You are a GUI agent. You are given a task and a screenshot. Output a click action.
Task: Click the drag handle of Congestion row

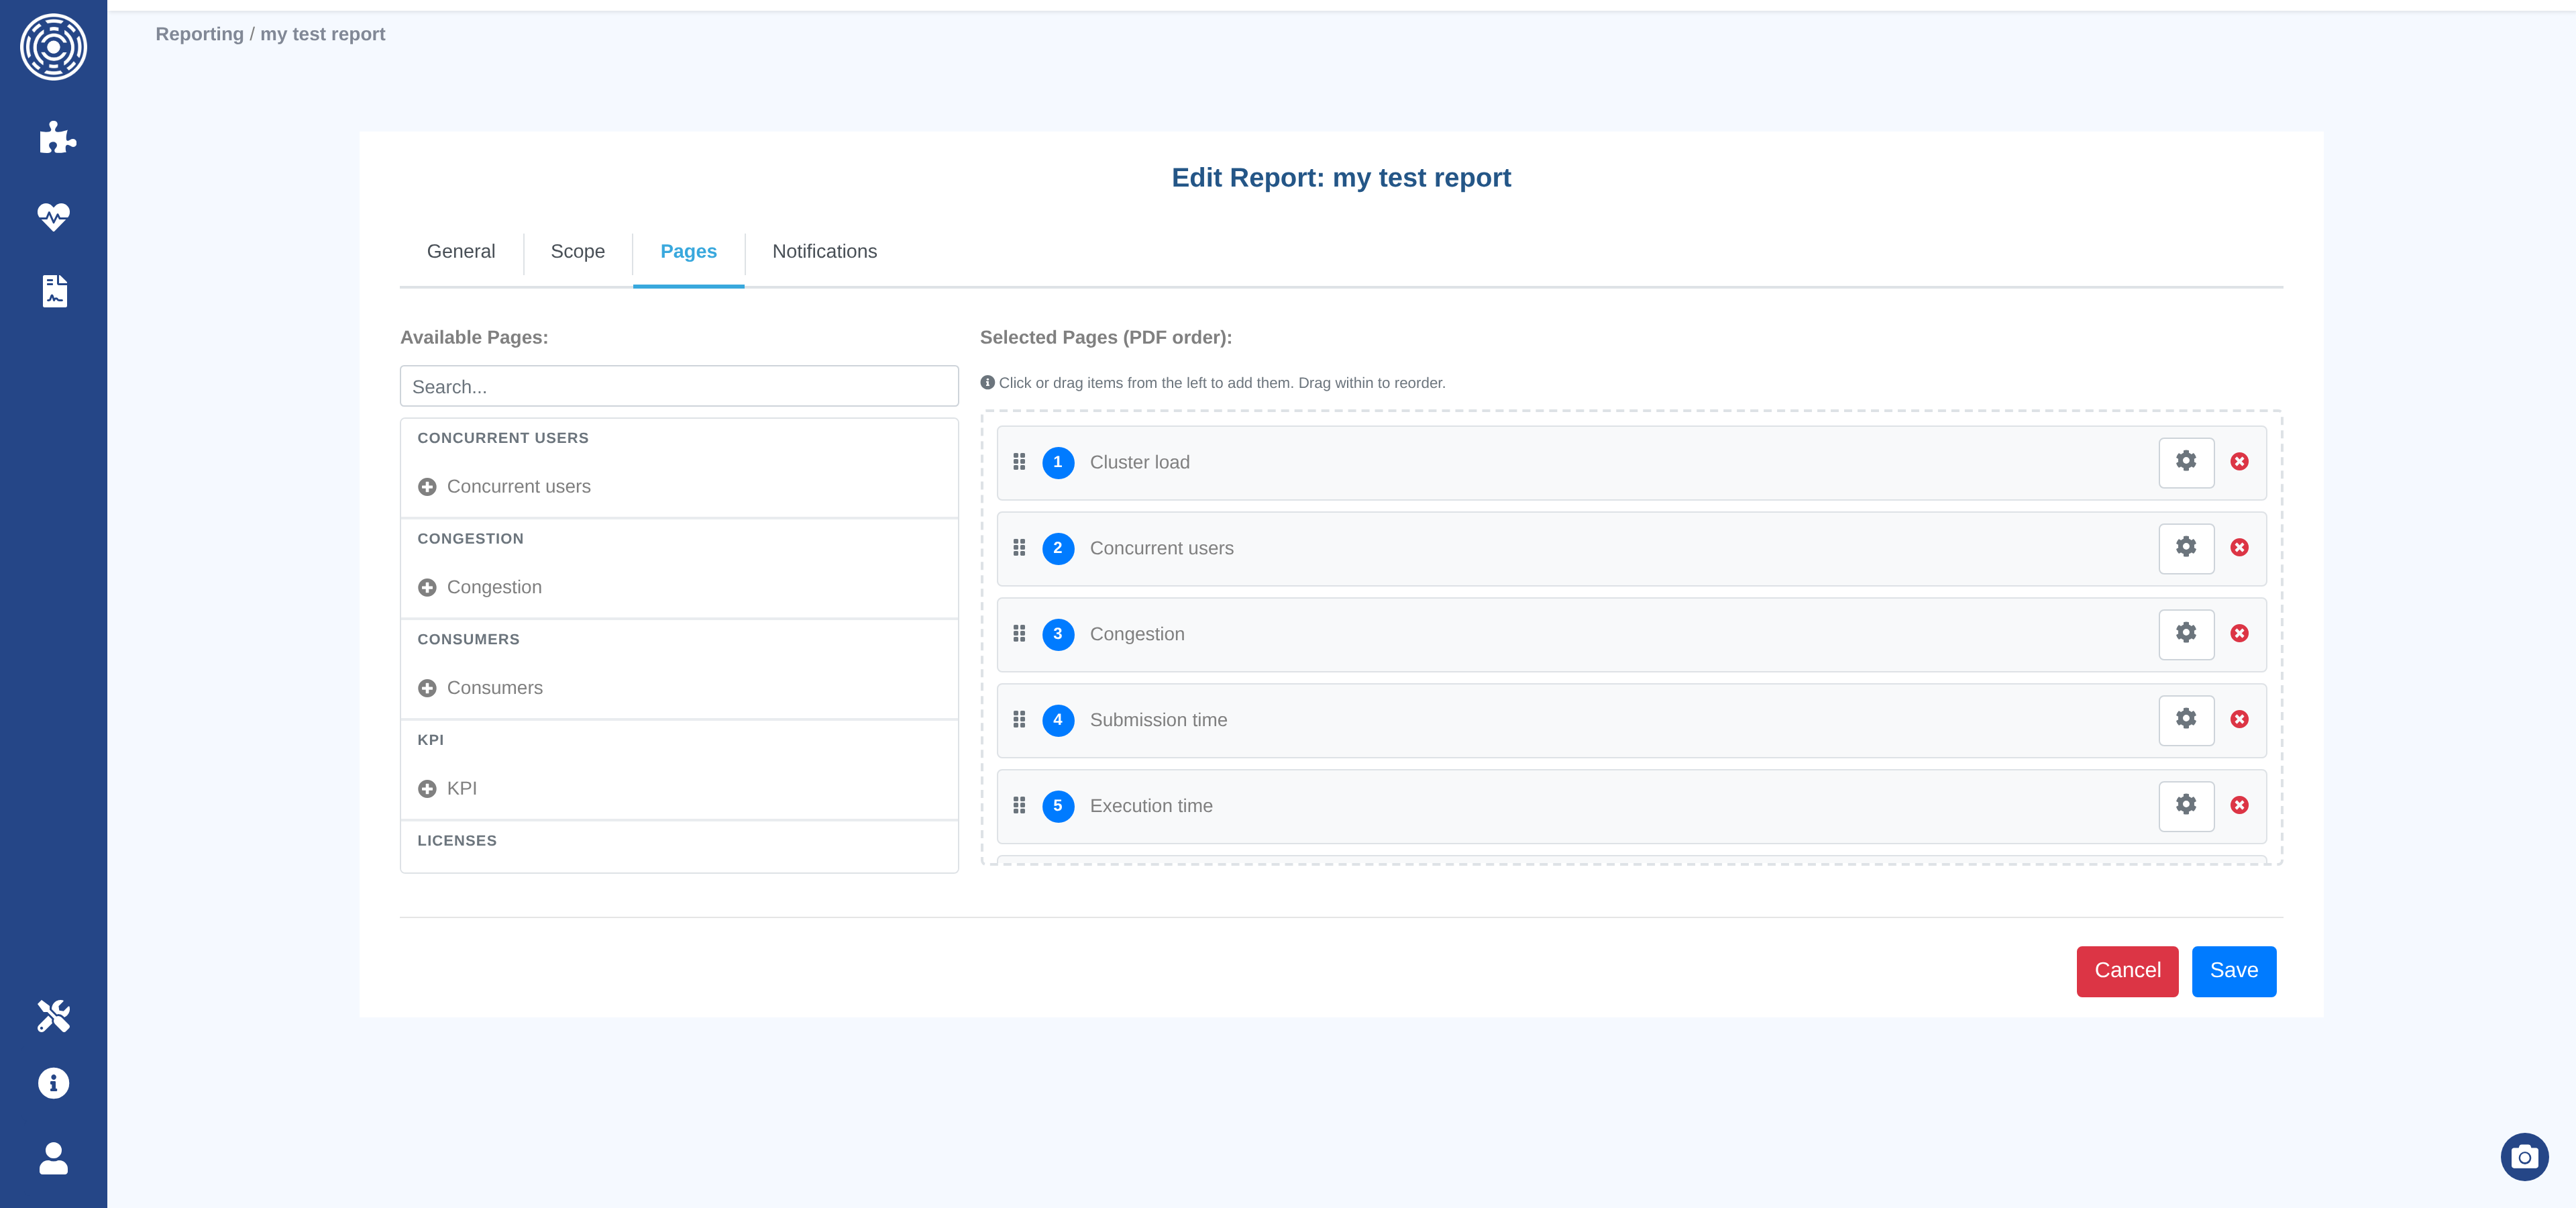click(1019, 634)
